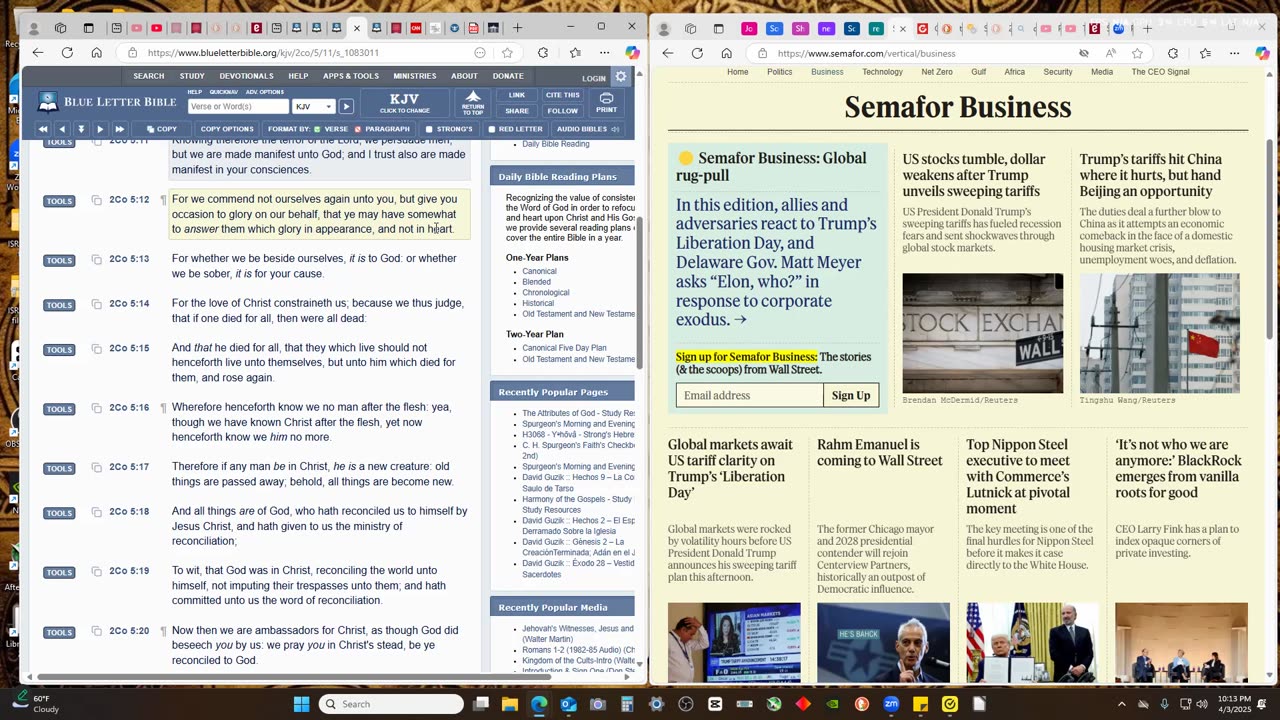The width and height of the screenshot is (1280, 720).
Task: Click the Print icon on Blue Letter Bible
Action: pos(606,102)
